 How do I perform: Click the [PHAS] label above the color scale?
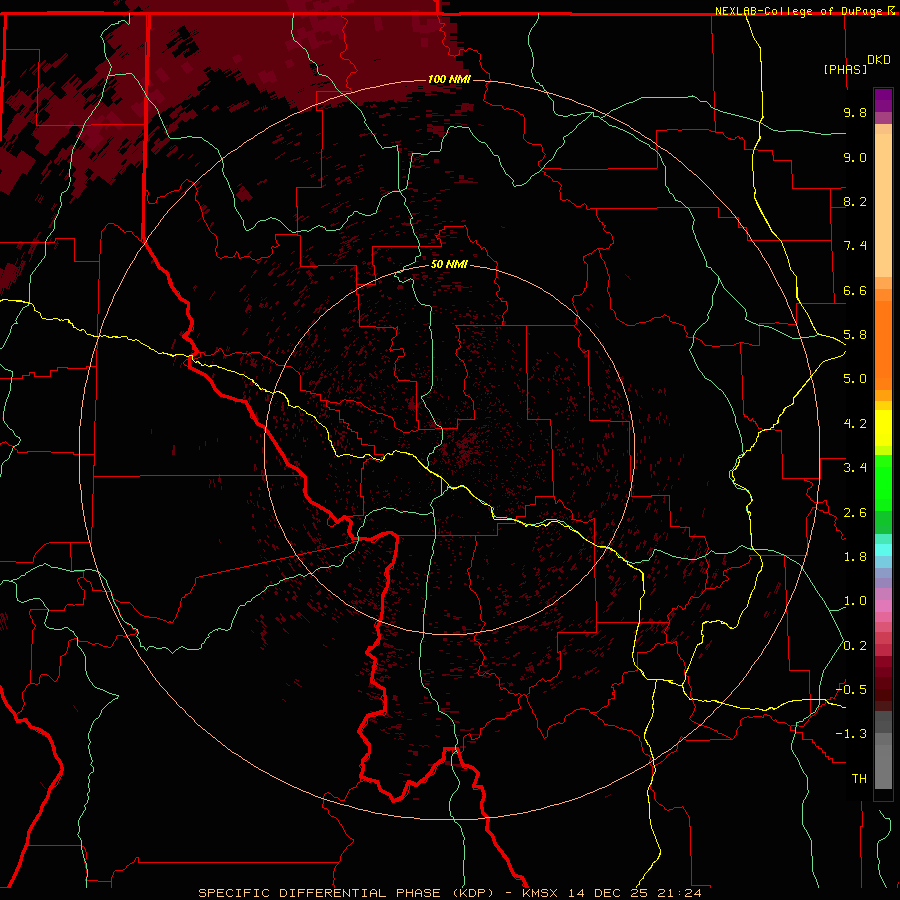click(845, 69)
